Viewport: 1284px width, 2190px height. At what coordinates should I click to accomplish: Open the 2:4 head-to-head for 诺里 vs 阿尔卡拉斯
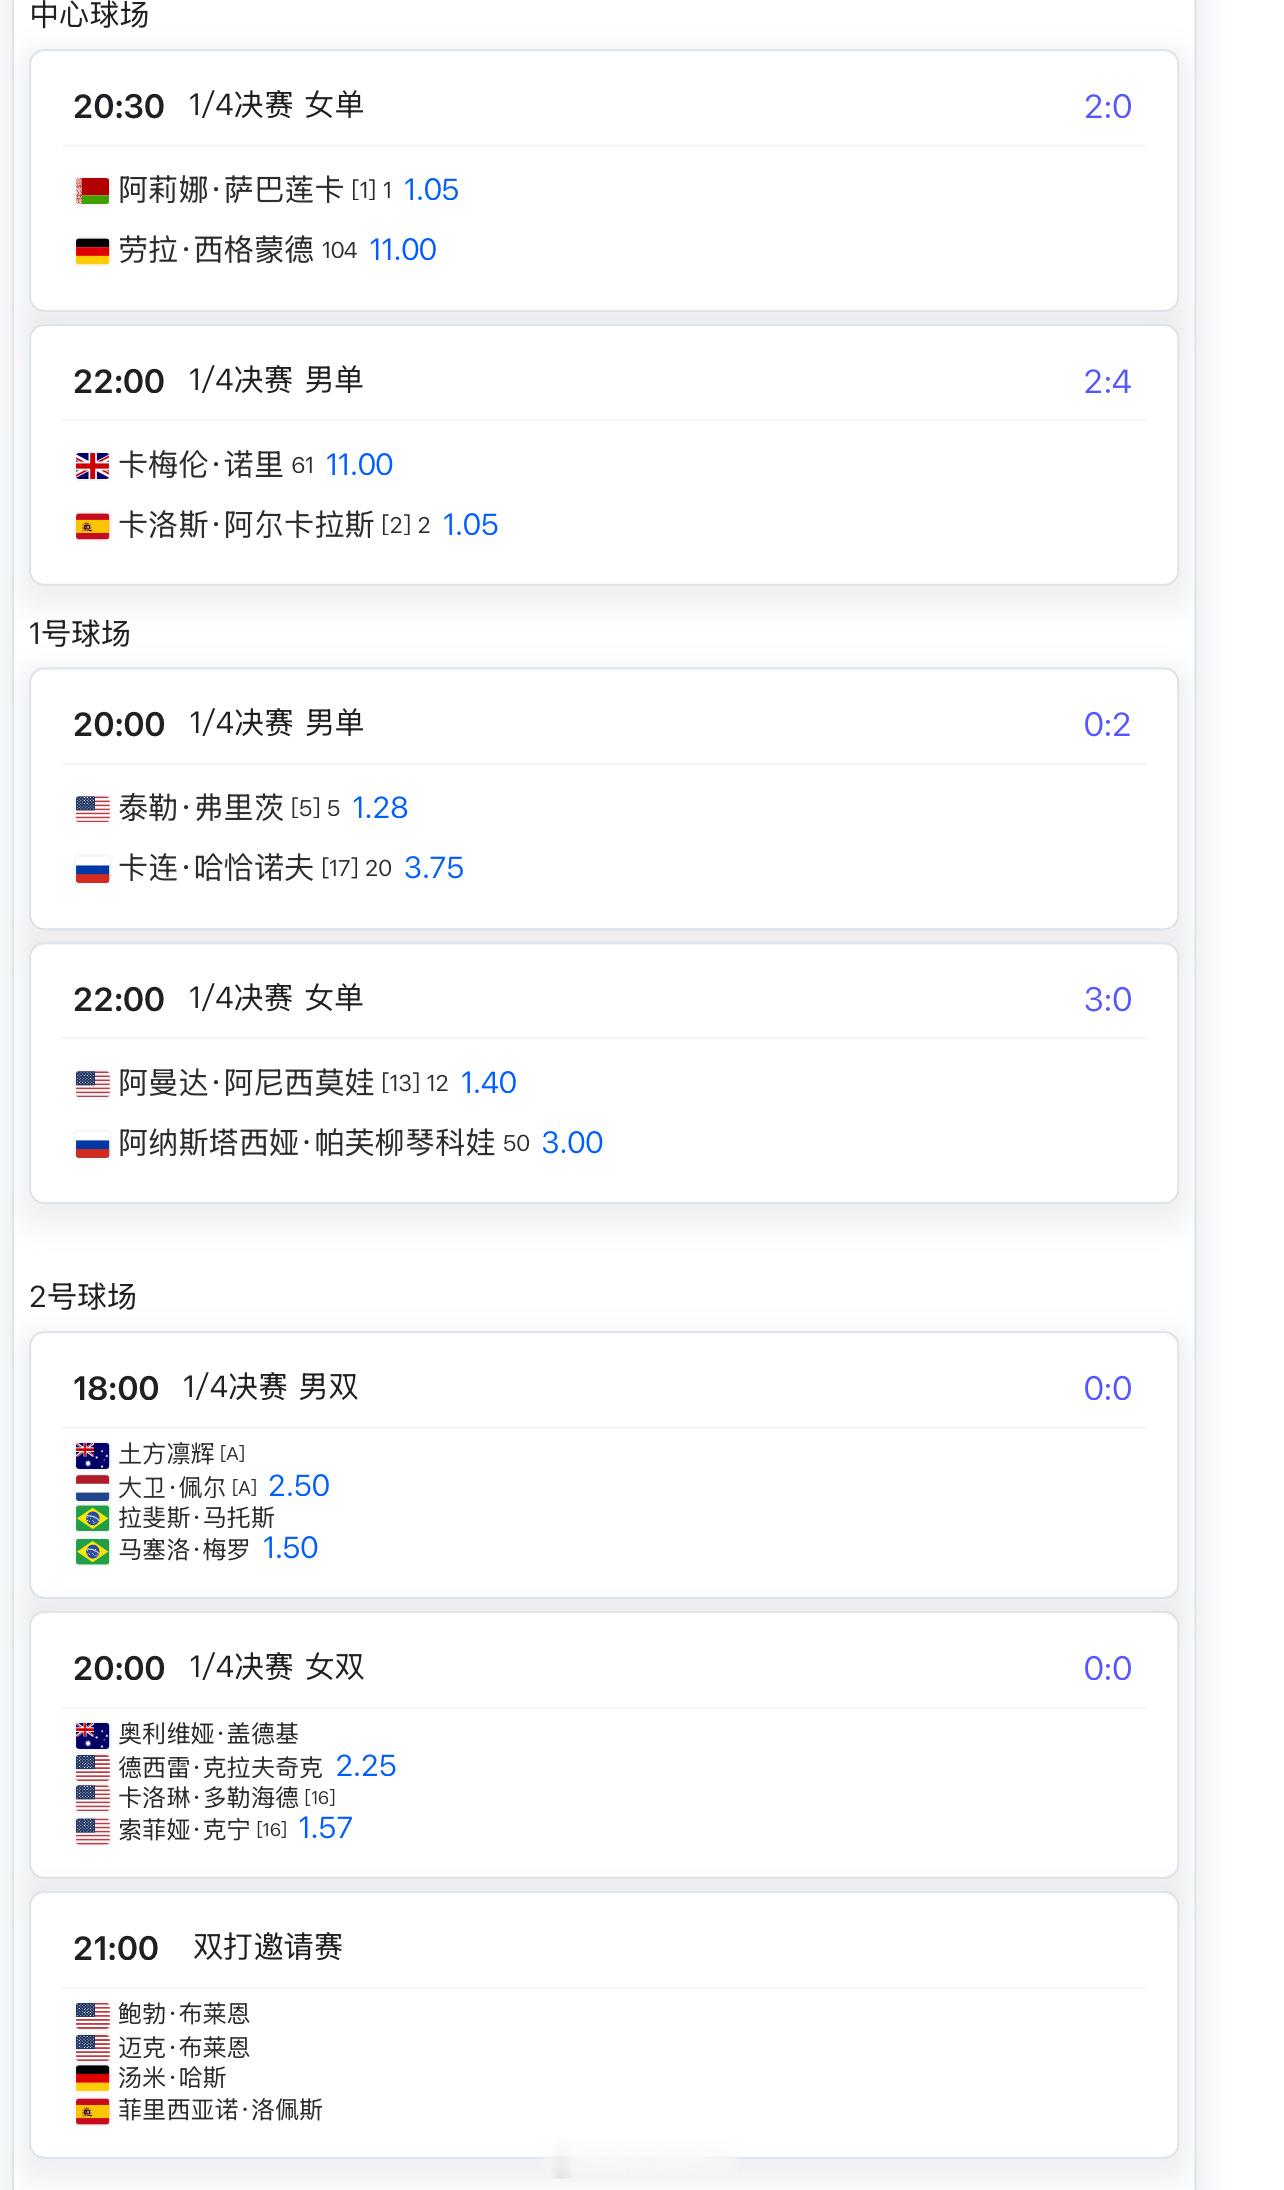tap(1107, 381)
